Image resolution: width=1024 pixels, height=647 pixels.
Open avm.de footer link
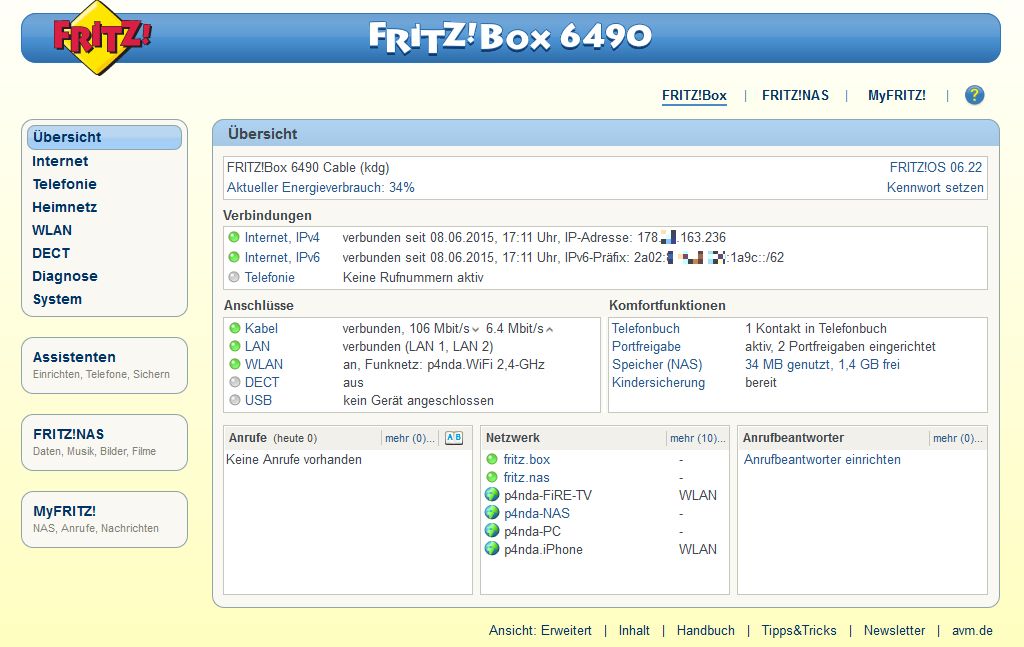pyautogui.click(x=972, y=631)
